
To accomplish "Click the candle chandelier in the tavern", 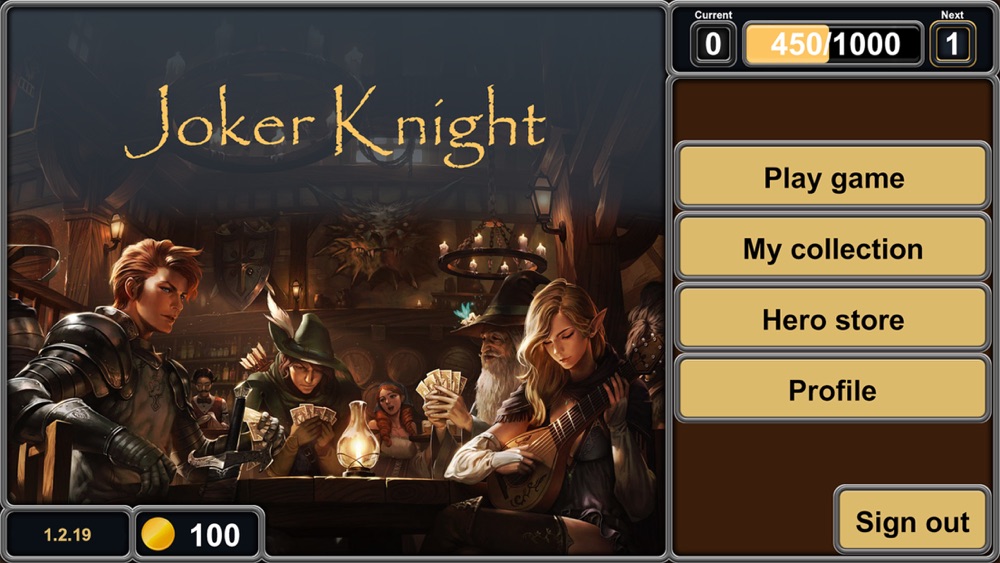I will point(492,252).
